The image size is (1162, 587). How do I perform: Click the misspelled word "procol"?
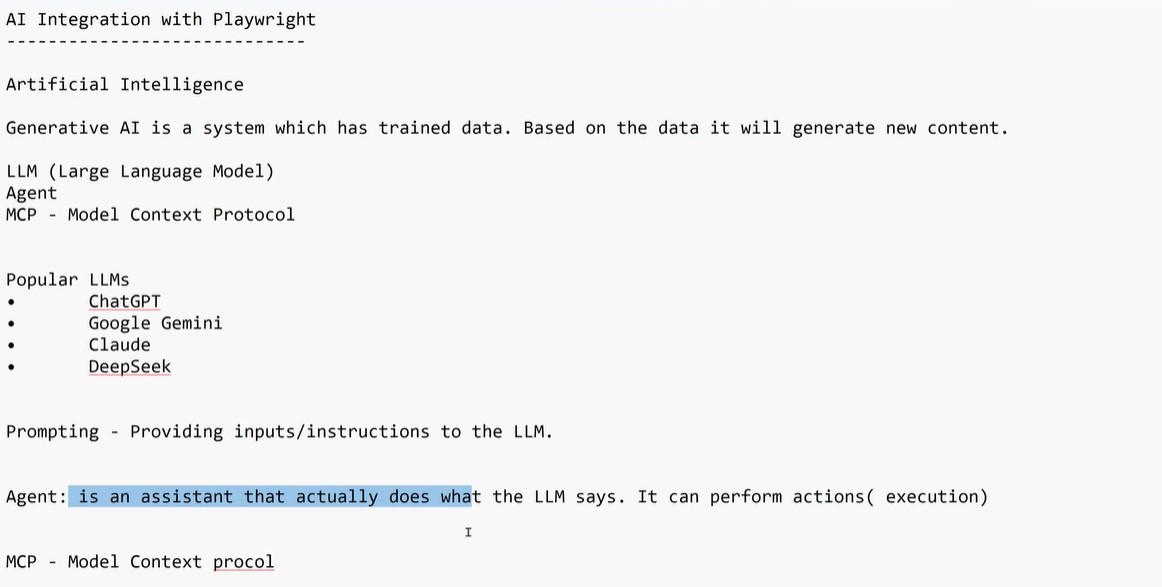pyautogui.click(x=243, y=562)
